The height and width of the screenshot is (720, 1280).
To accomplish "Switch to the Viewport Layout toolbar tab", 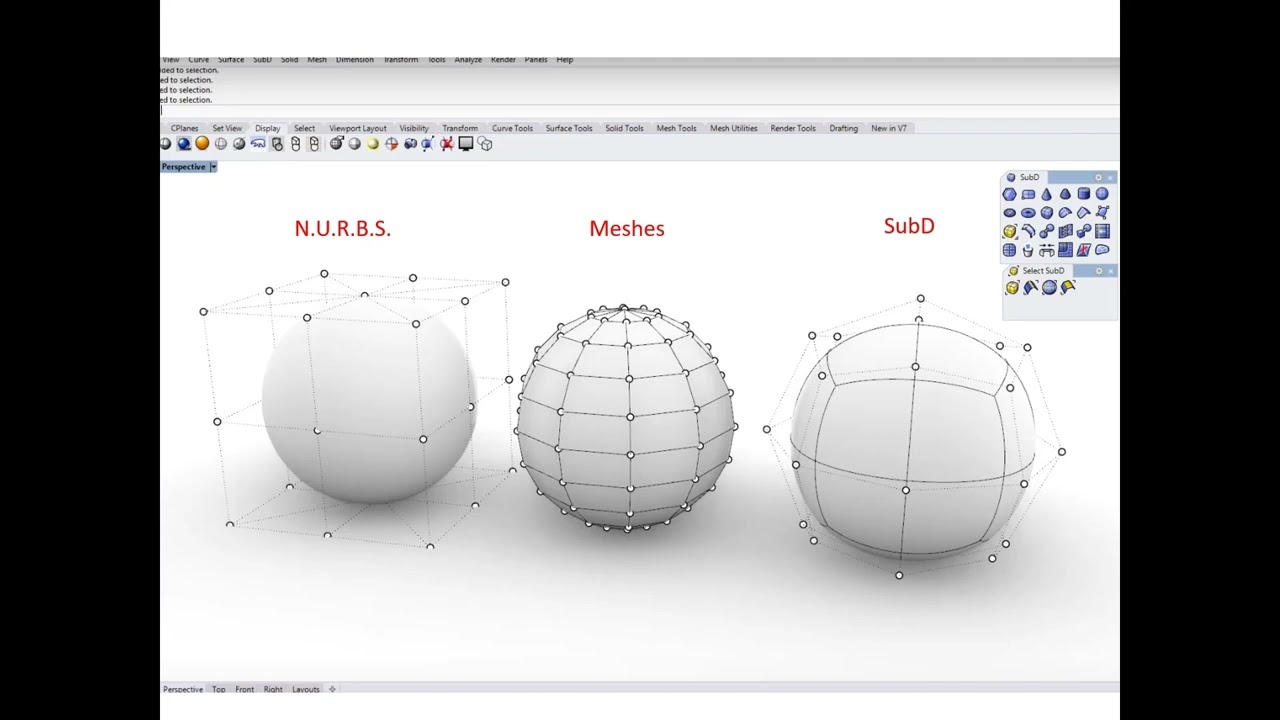I will tap(358, 128).
